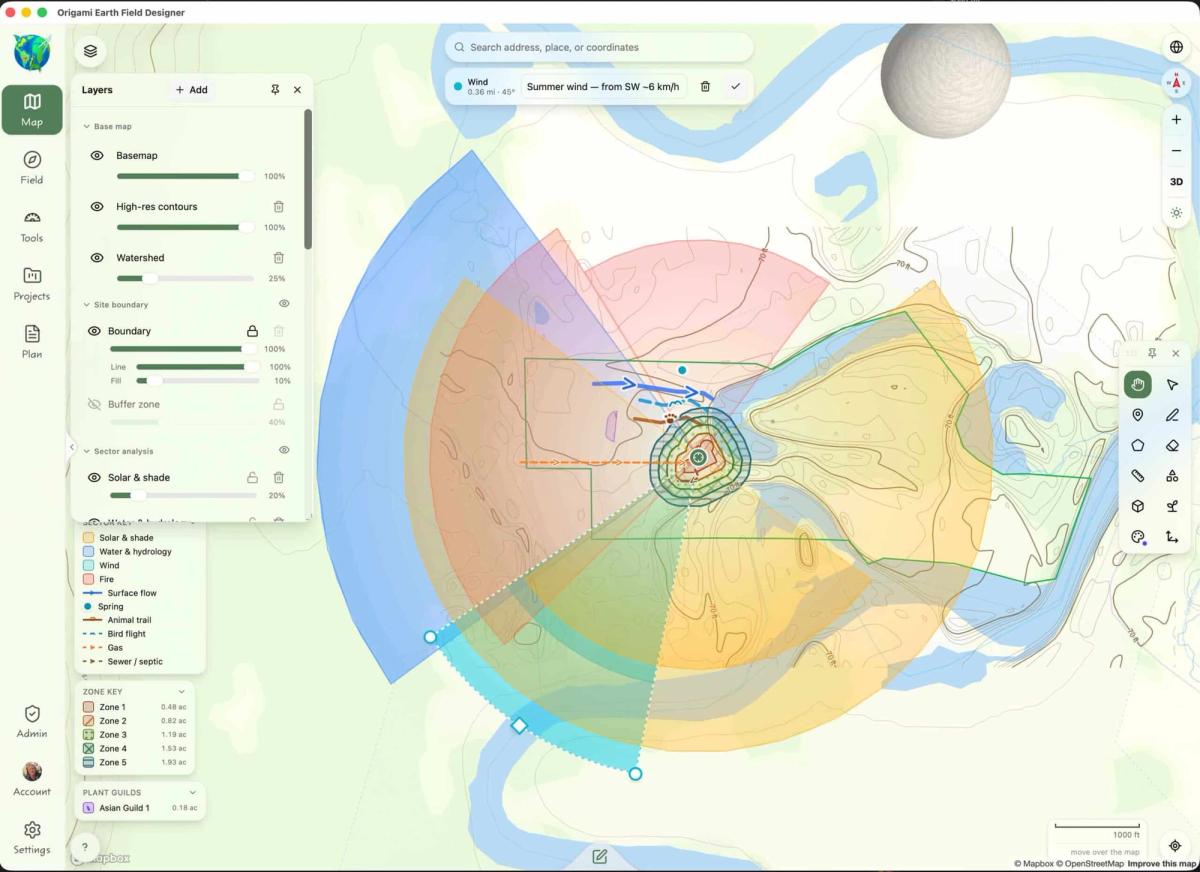Pin the floating tool palette

point(1152,353)
